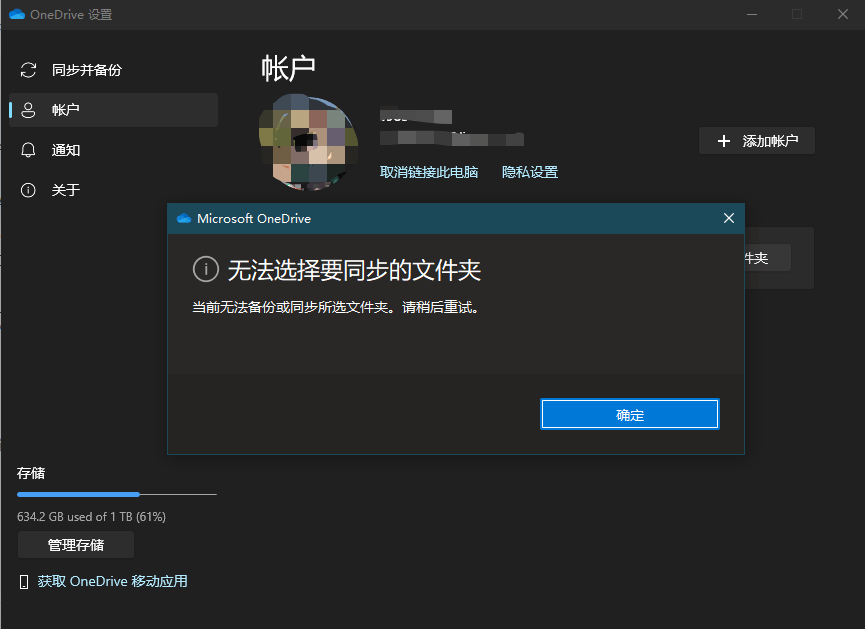This screenshot has width=865, height=629.
Task: Click the person icon beside 帐户
Action: coord(28,110)
